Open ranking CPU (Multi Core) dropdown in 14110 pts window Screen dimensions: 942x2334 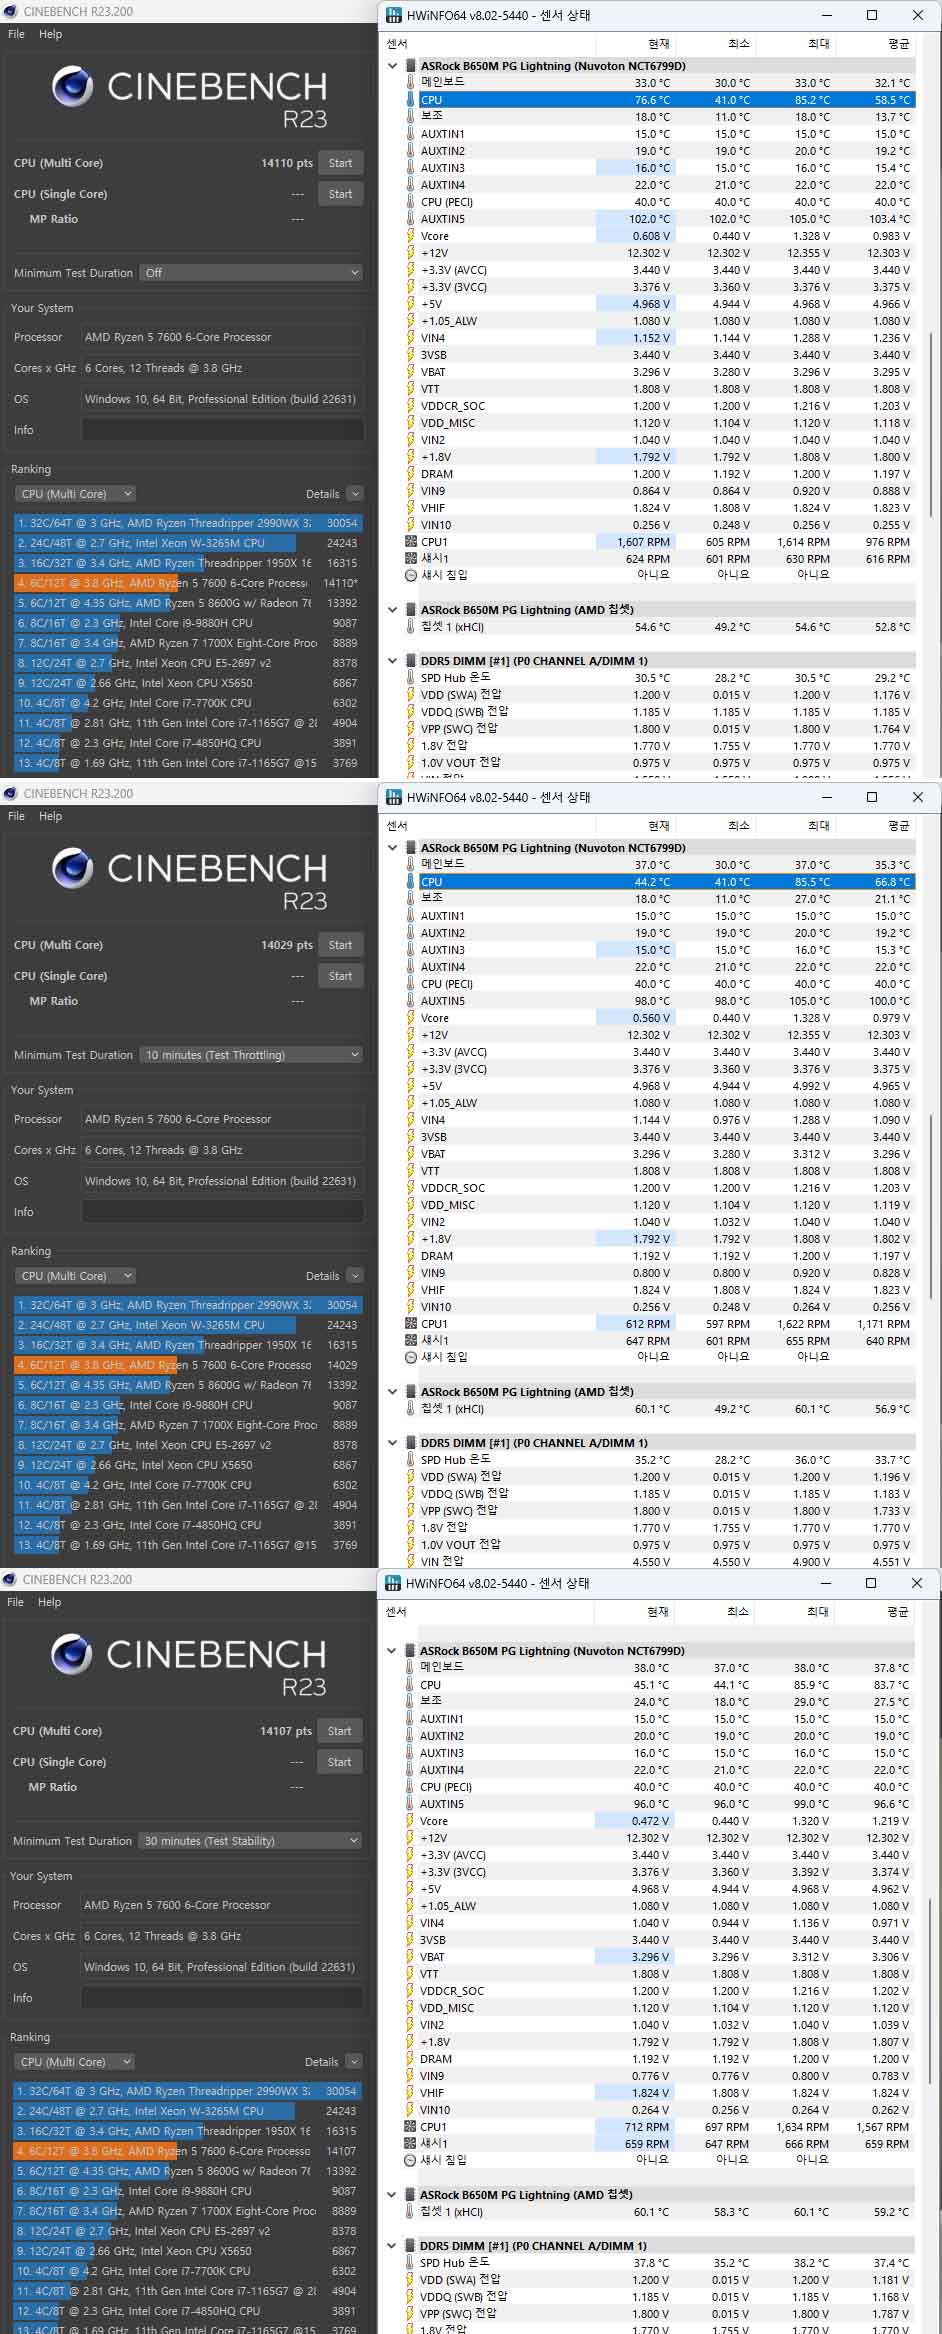click(75, 494)
